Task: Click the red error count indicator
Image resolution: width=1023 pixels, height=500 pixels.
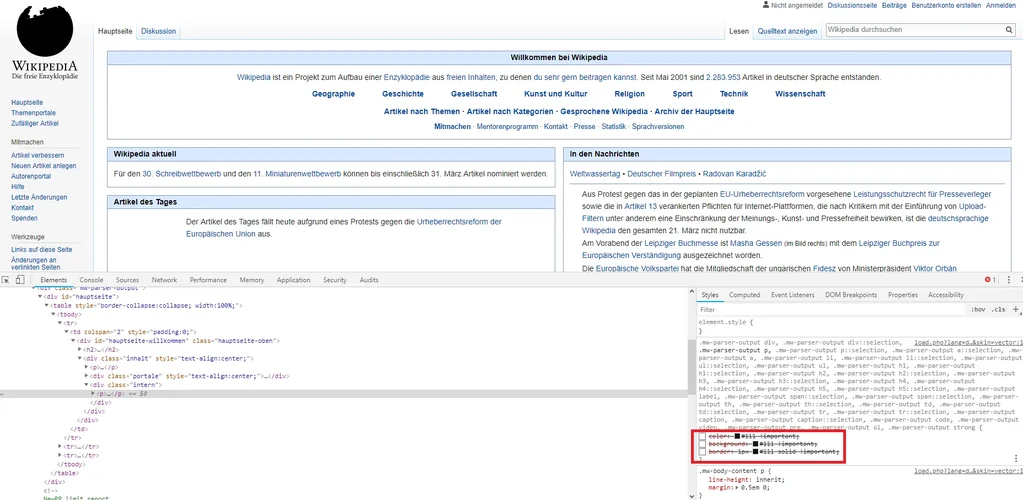Action: coord(990,280)
